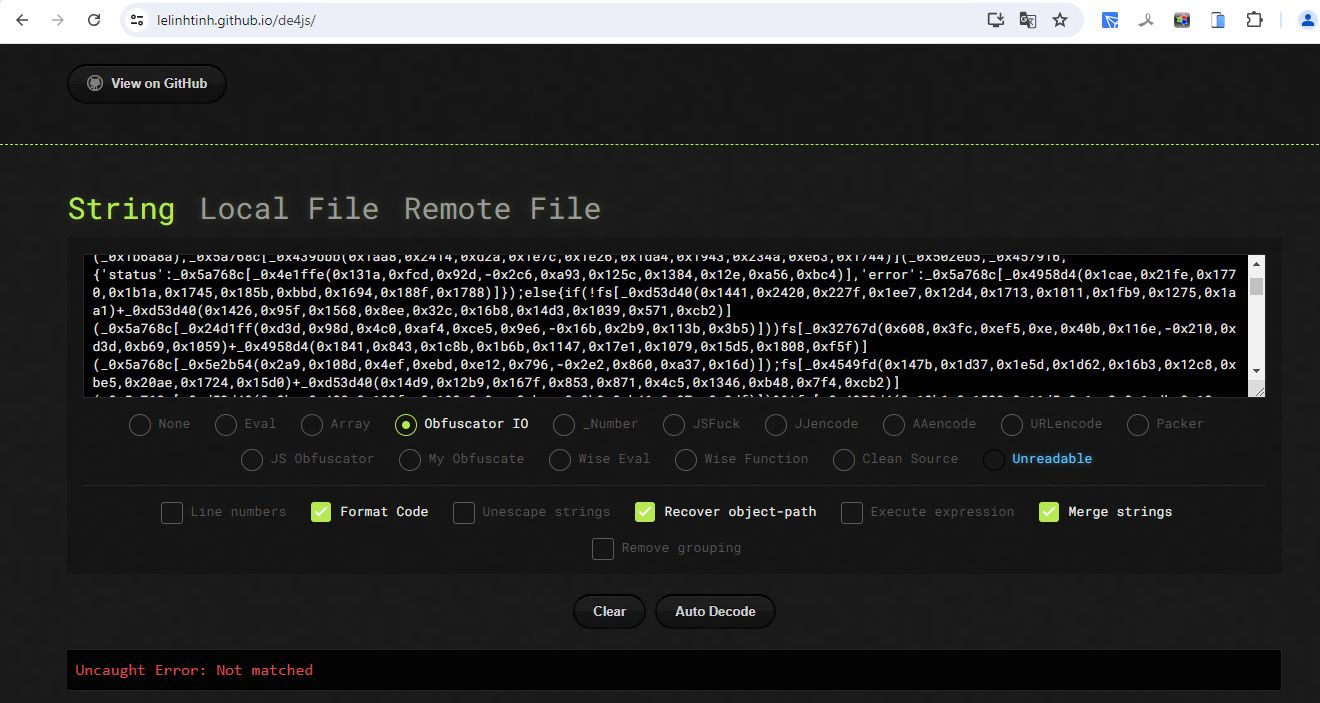
Task: View site information icon in address bar
Action: pyautogui.click(x=138, y=20)
